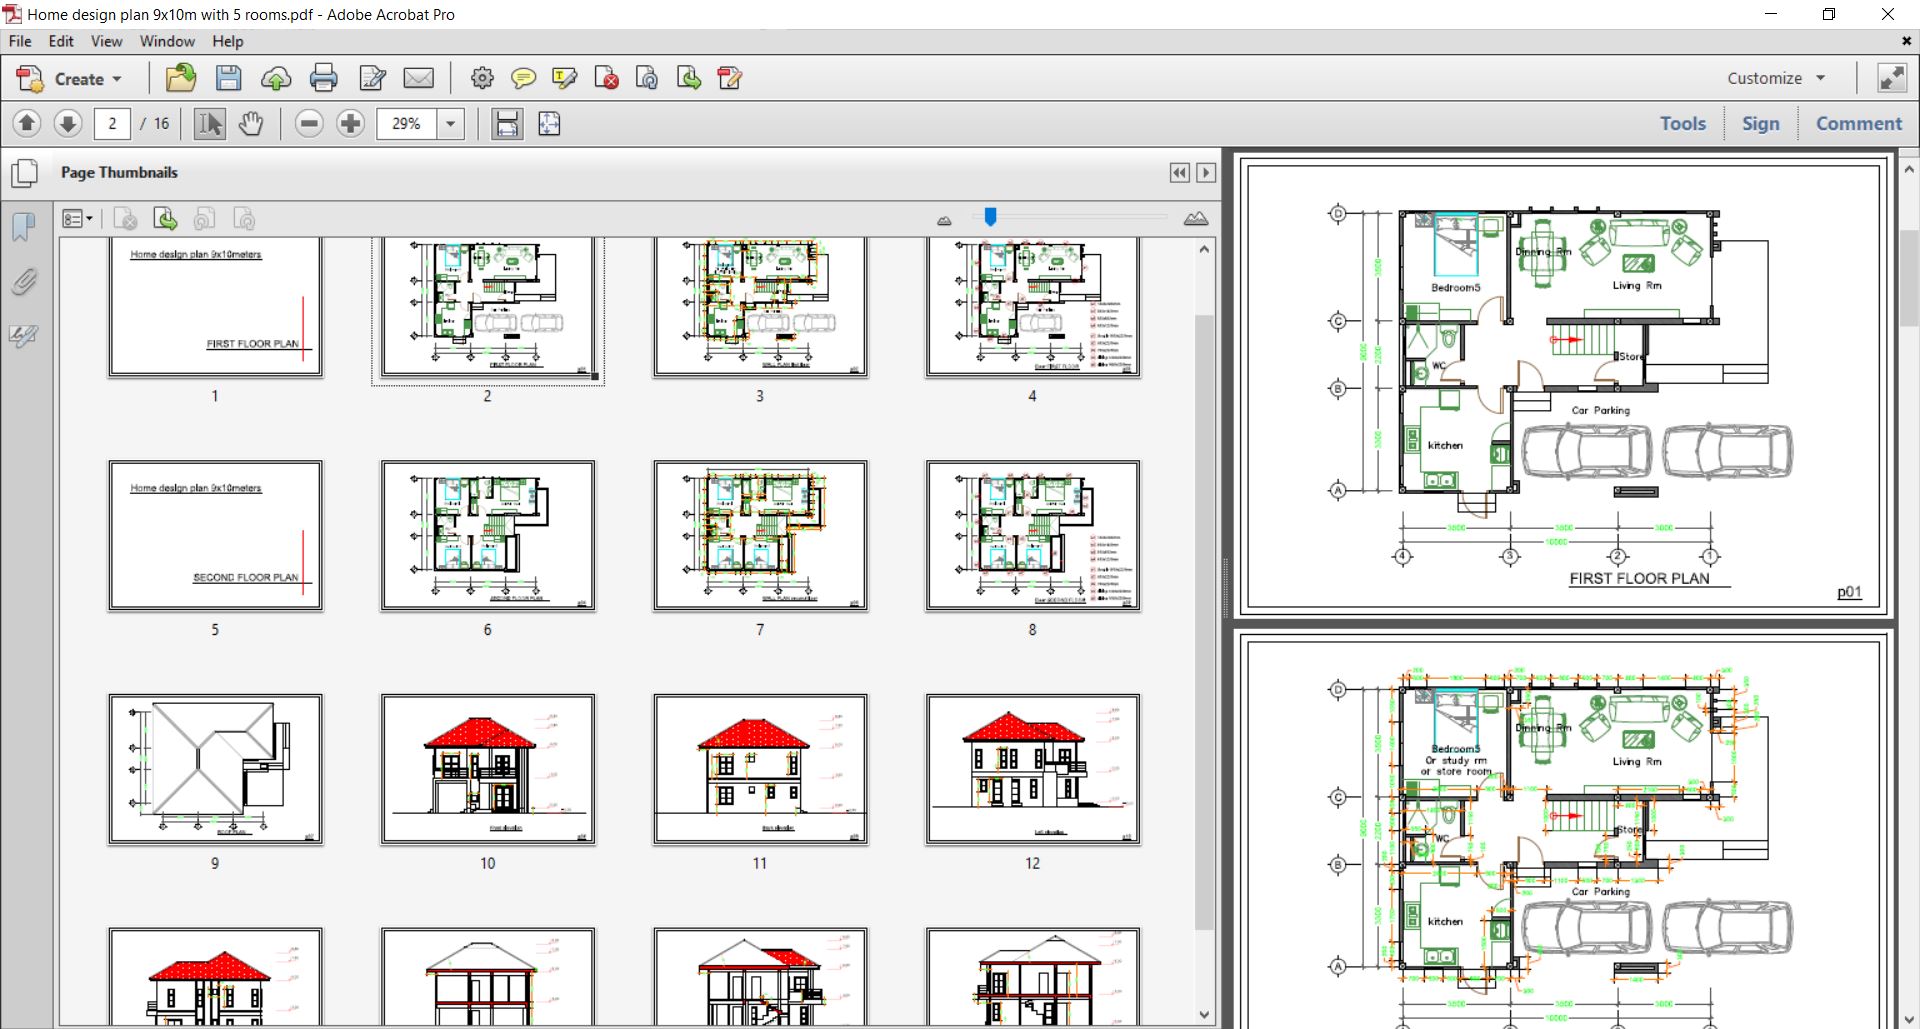Image resolution: width=1920 pixels, height=1029 pixels.
Task: Select page 5 thumbnail
Action: point(215,535)
